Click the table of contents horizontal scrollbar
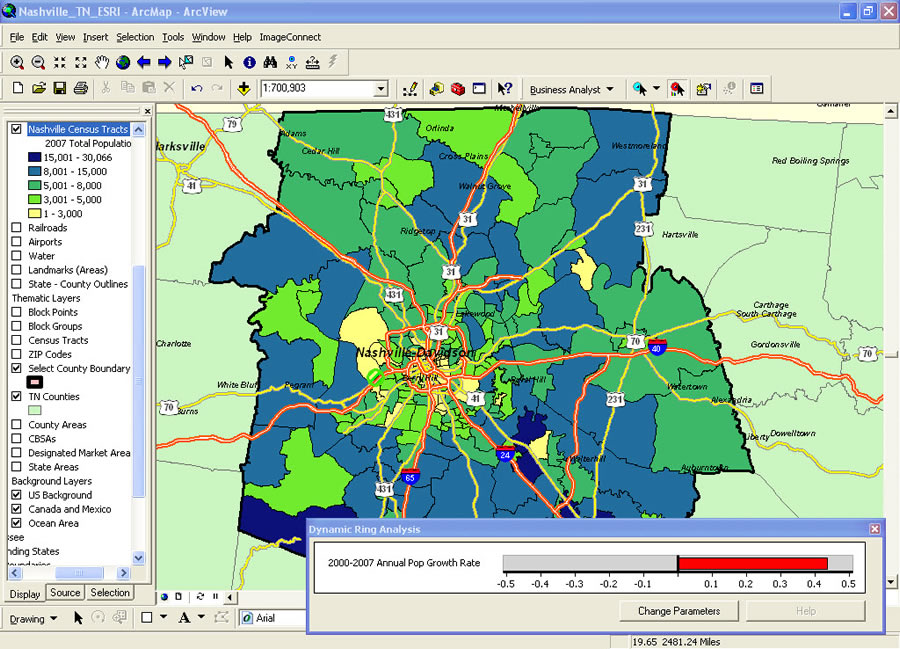The image size is (900, 649). [79, 573]
